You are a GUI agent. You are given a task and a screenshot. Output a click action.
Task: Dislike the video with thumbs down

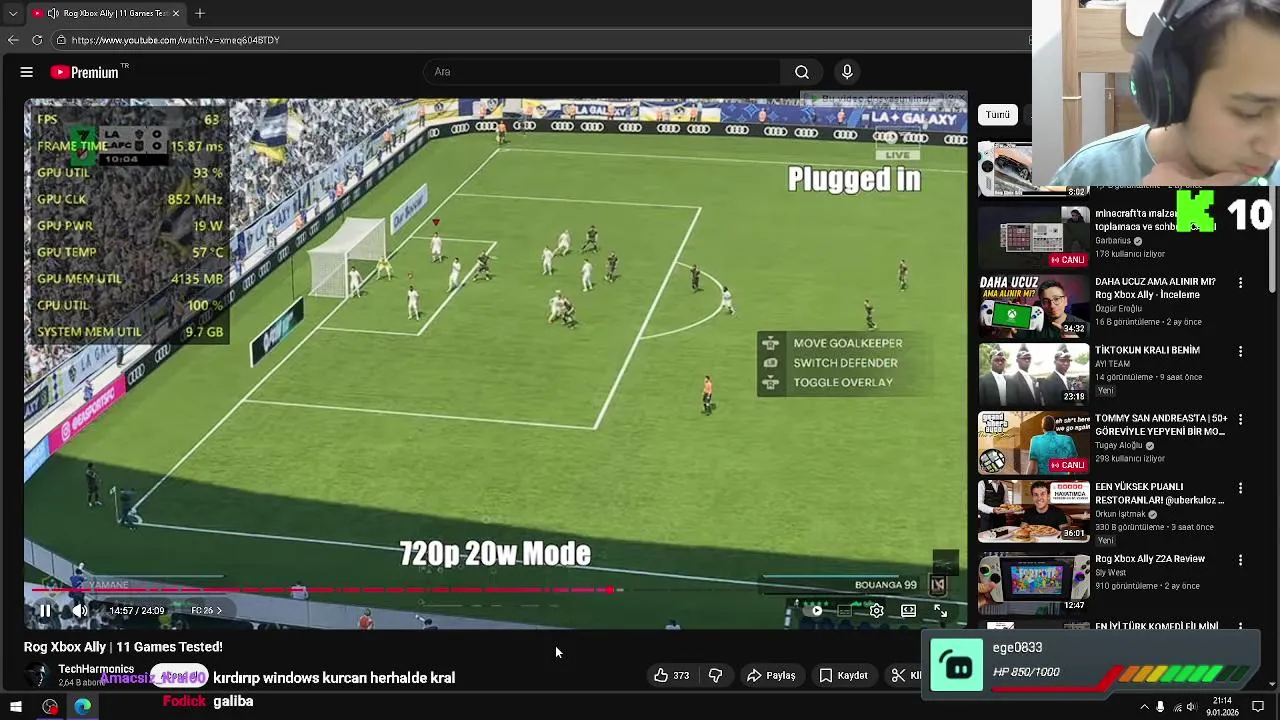[x=715, y=676]
